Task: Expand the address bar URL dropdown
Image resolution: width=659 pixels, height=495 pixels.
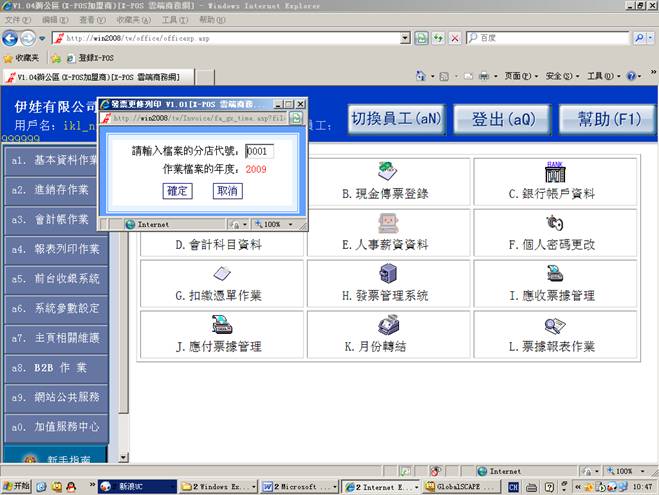Action: 405,38
